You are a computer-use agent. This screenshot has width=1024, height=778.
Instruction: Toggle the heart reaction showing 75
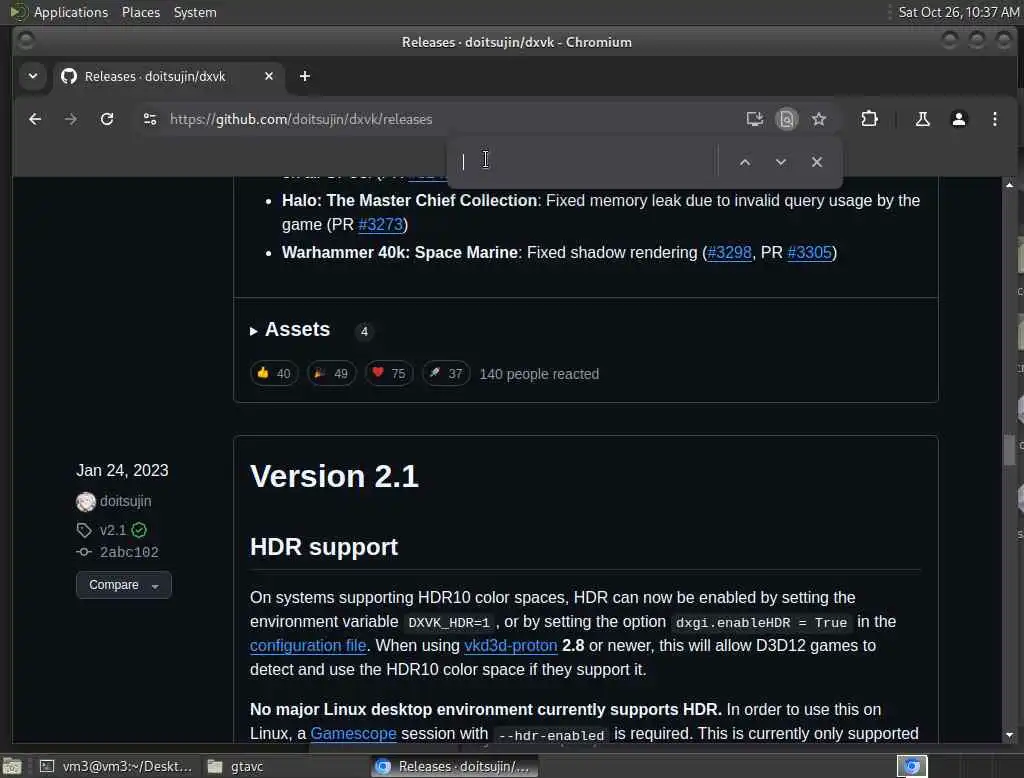[x=389, y=374]
